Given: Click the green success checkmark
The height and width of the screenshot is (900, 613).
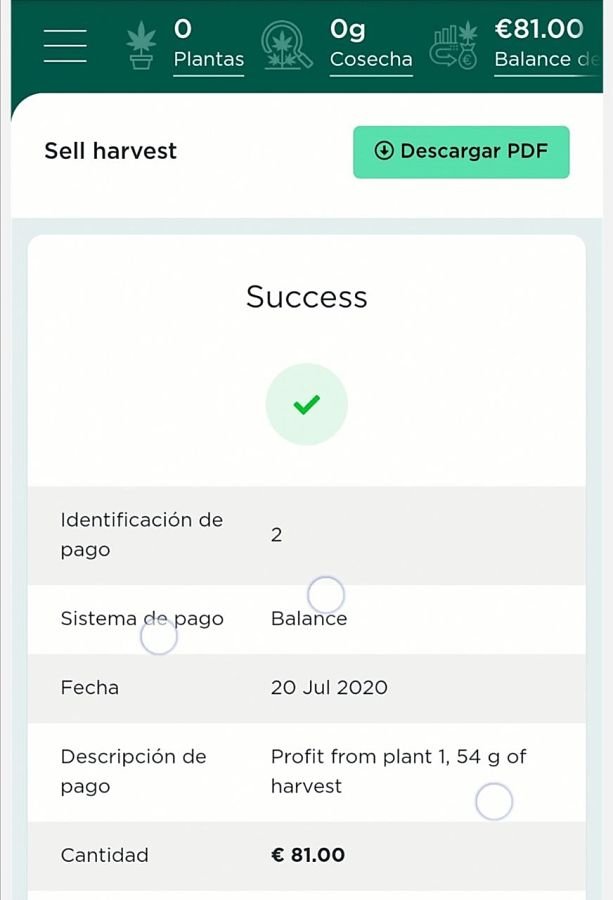Looking at the screenshot, I should [306, 404].
